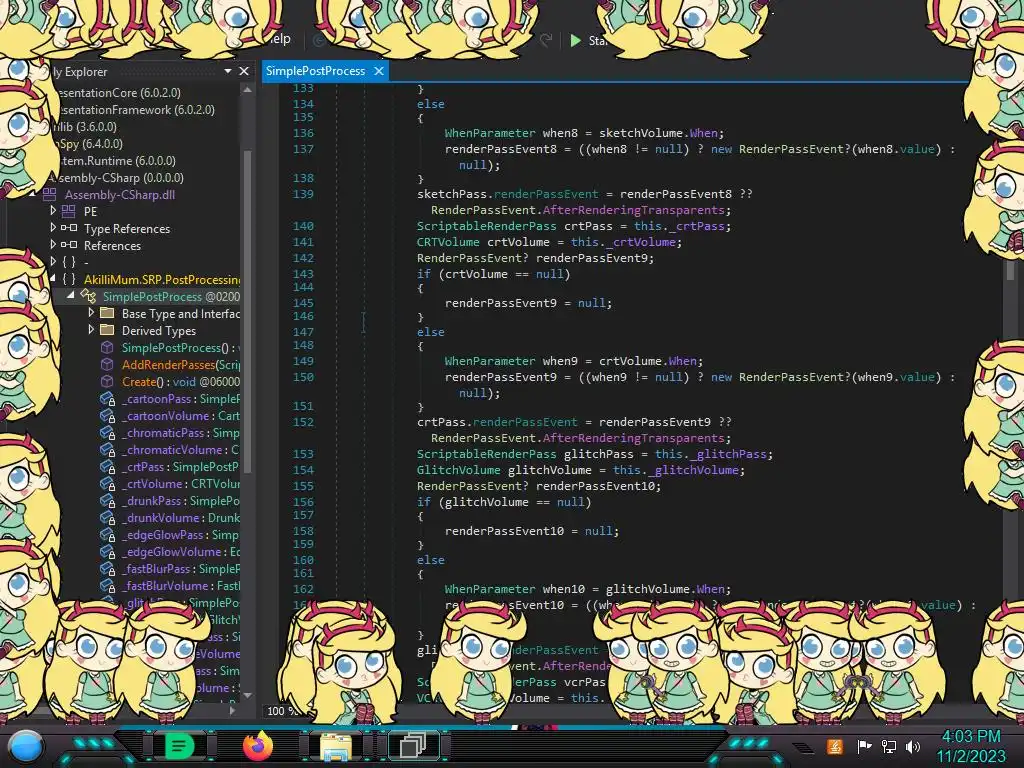Click the SimplePostProcess() constructor method icon
The image size is (1024, 768).
106,347
